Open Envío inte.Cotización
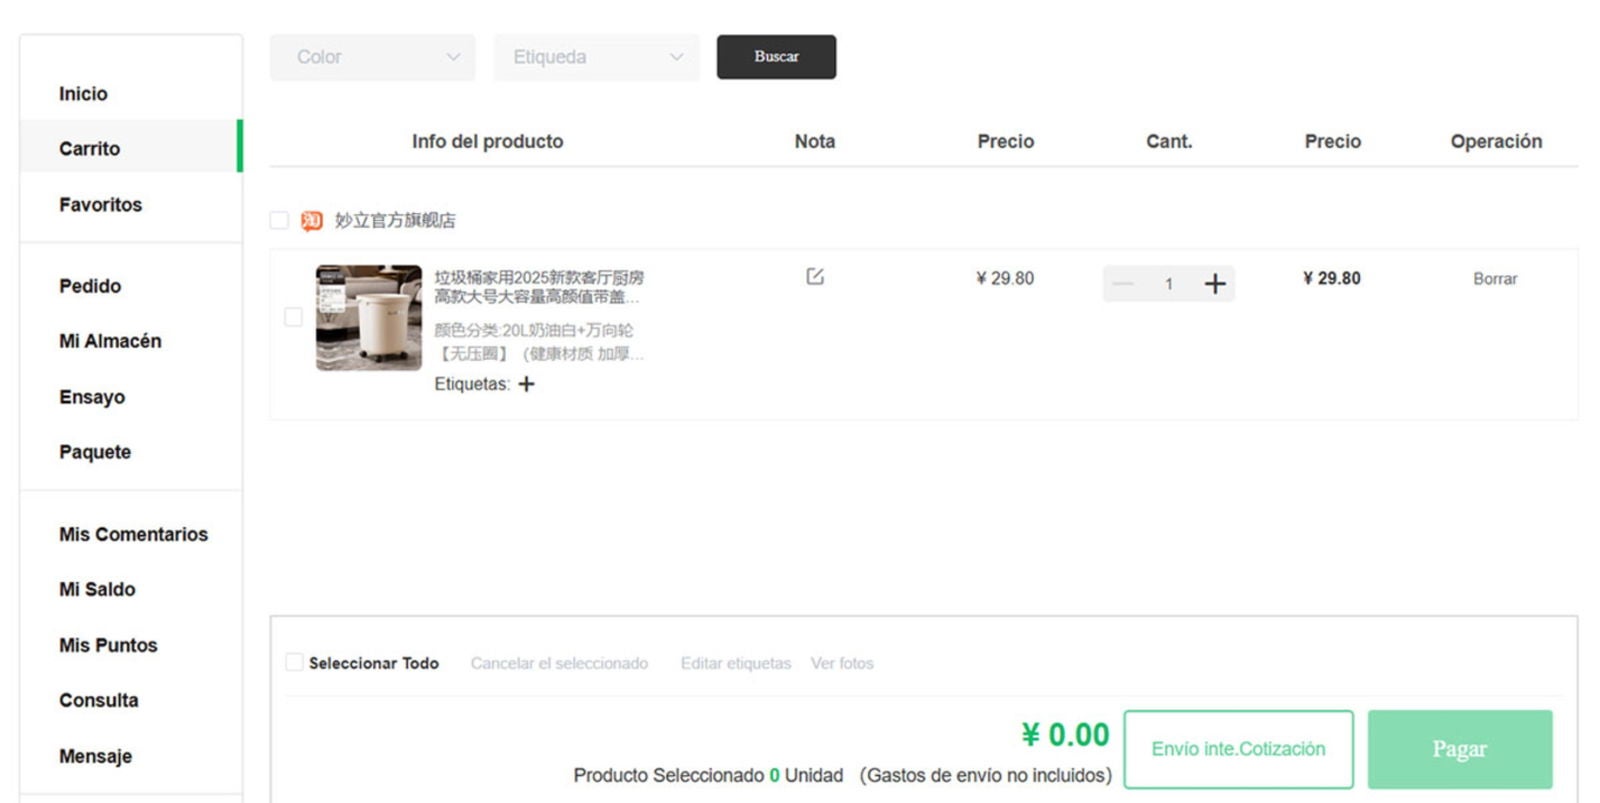 1239,747
